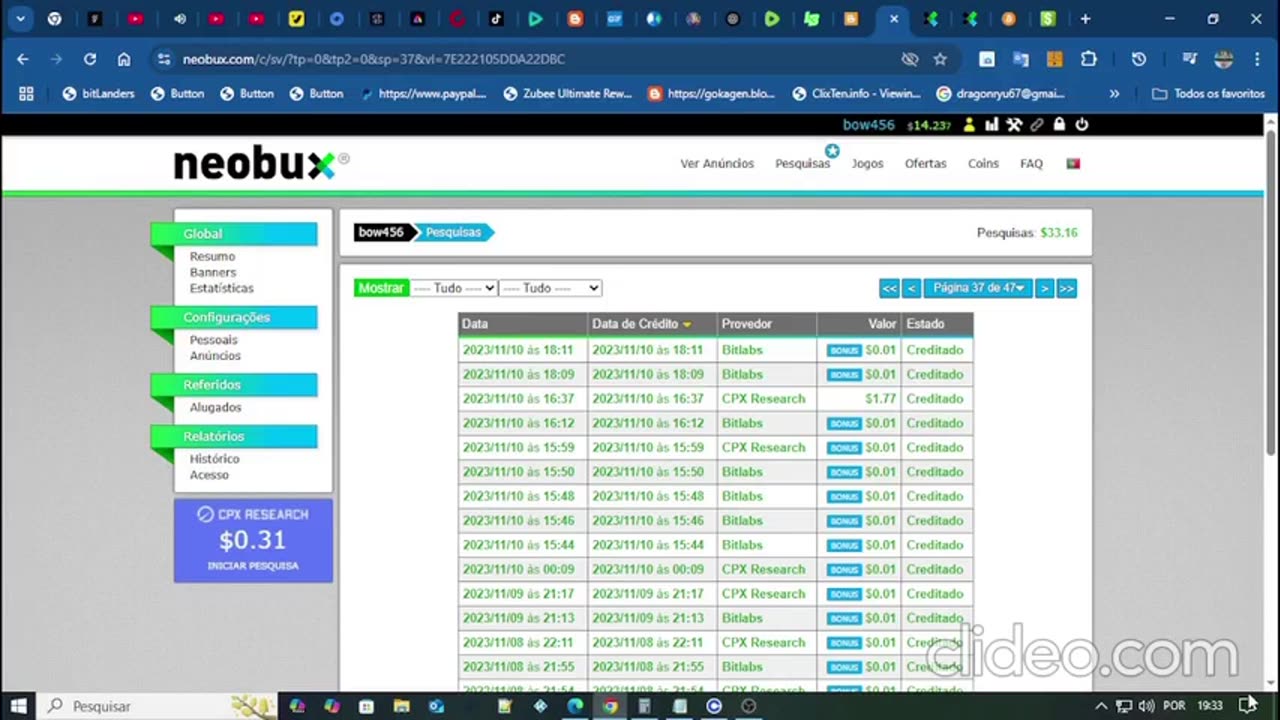Image resolution: width=1280 pixels, height=720 pixels.
Task: Click the tracking-protection eye icon in address bar
Action: pos(909,59)
